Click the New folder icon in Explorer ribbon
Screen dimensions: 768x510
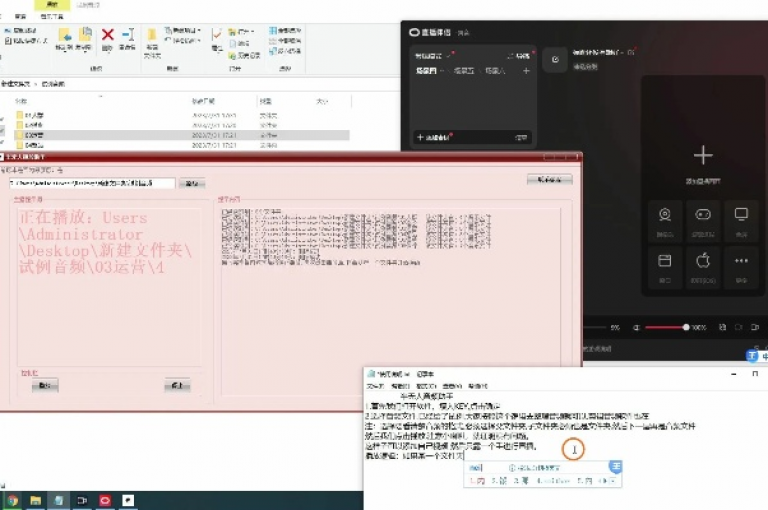152,34
